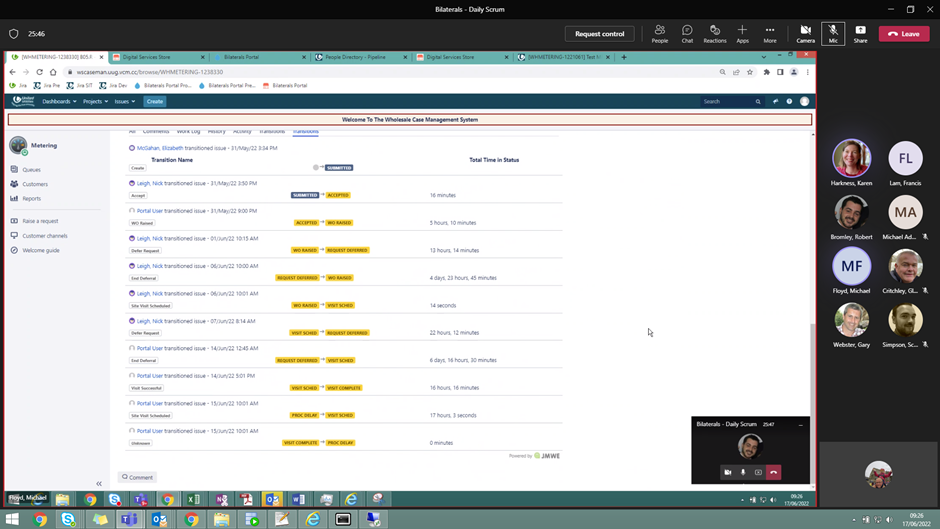Expand the Issues dropdown menu

click(125, 101)
